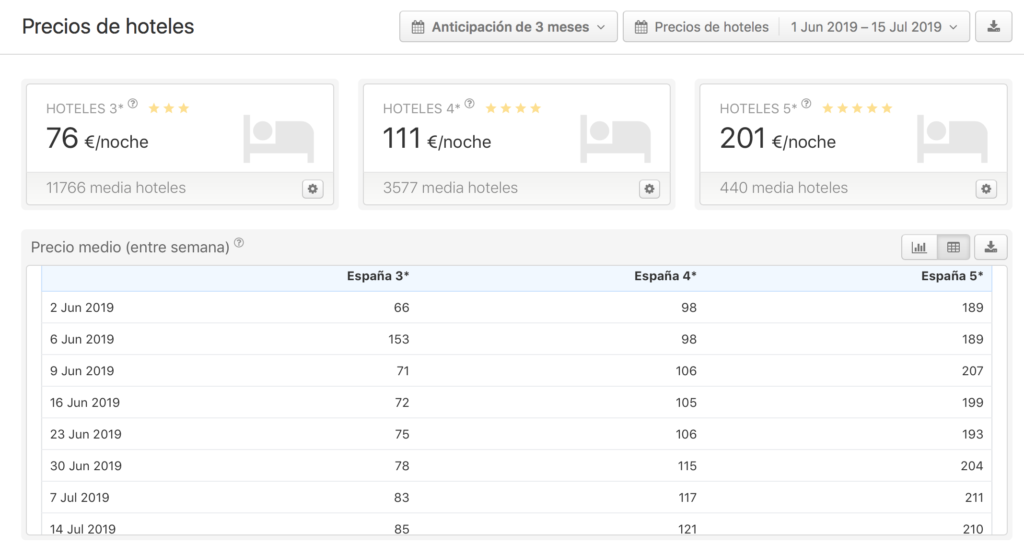
Task: Select the 6 Jun 2019 row label
Action: [x=82, y=340]
